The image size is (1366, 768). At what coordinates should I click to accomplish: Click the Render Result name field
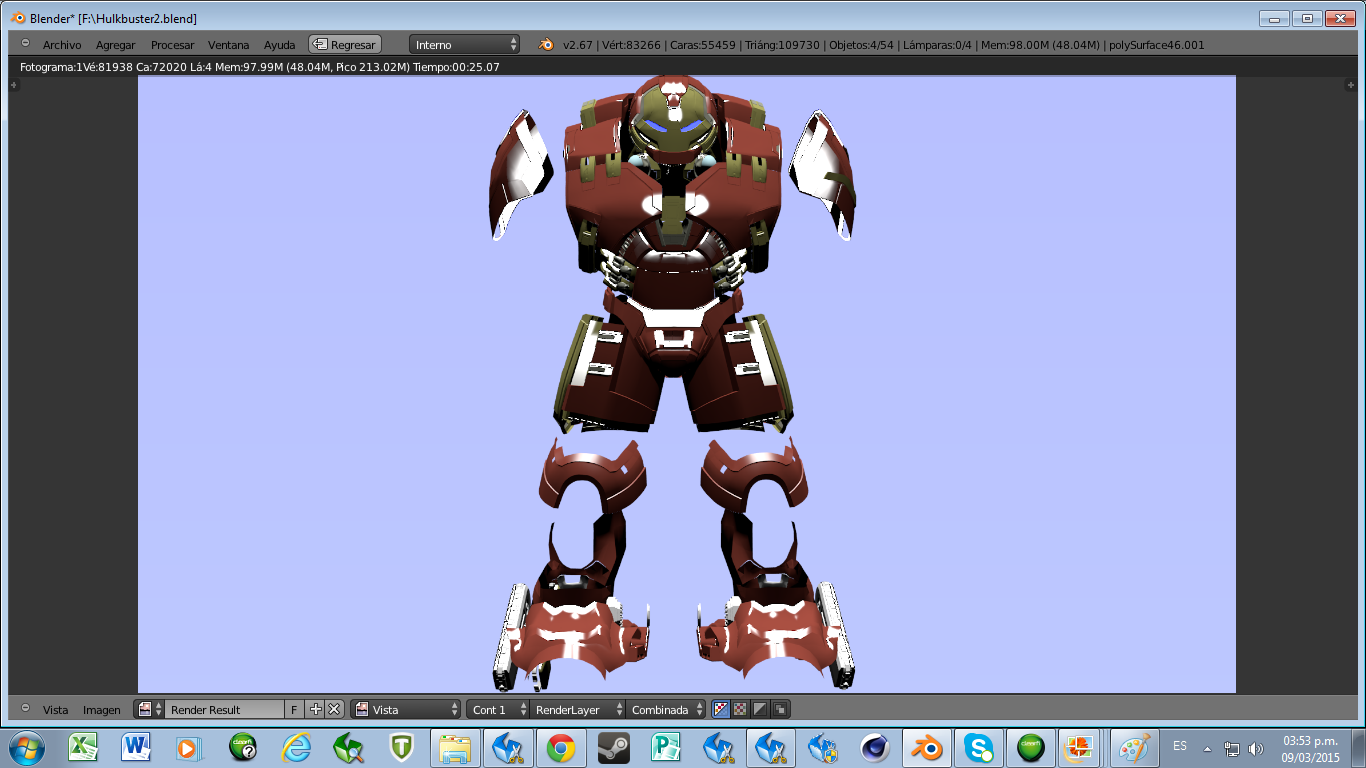(x=225, y=710)
